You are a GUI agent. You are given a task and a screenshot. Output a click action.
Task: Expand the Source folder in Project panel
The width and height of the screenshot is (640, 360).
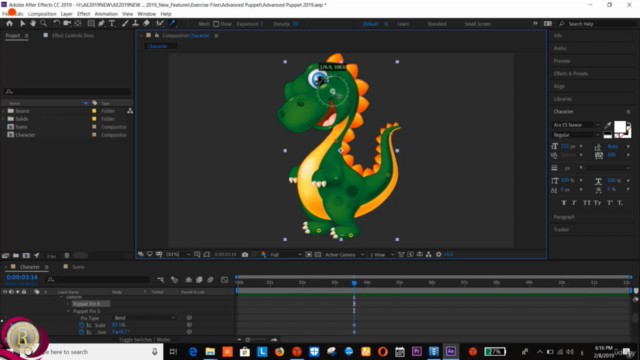[x=4, y=111]
